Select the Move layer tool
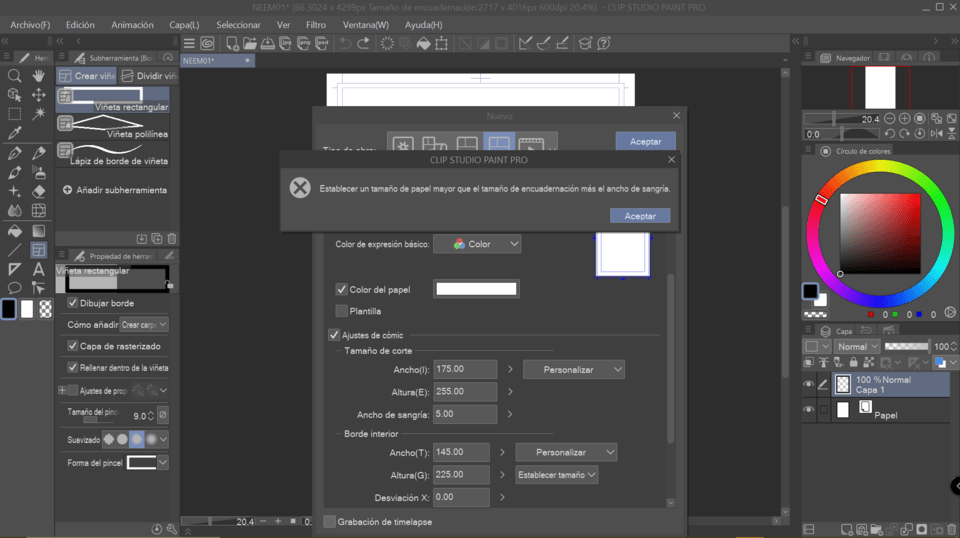The height and width of the screenshot is (538, 960). coord(39,95)
